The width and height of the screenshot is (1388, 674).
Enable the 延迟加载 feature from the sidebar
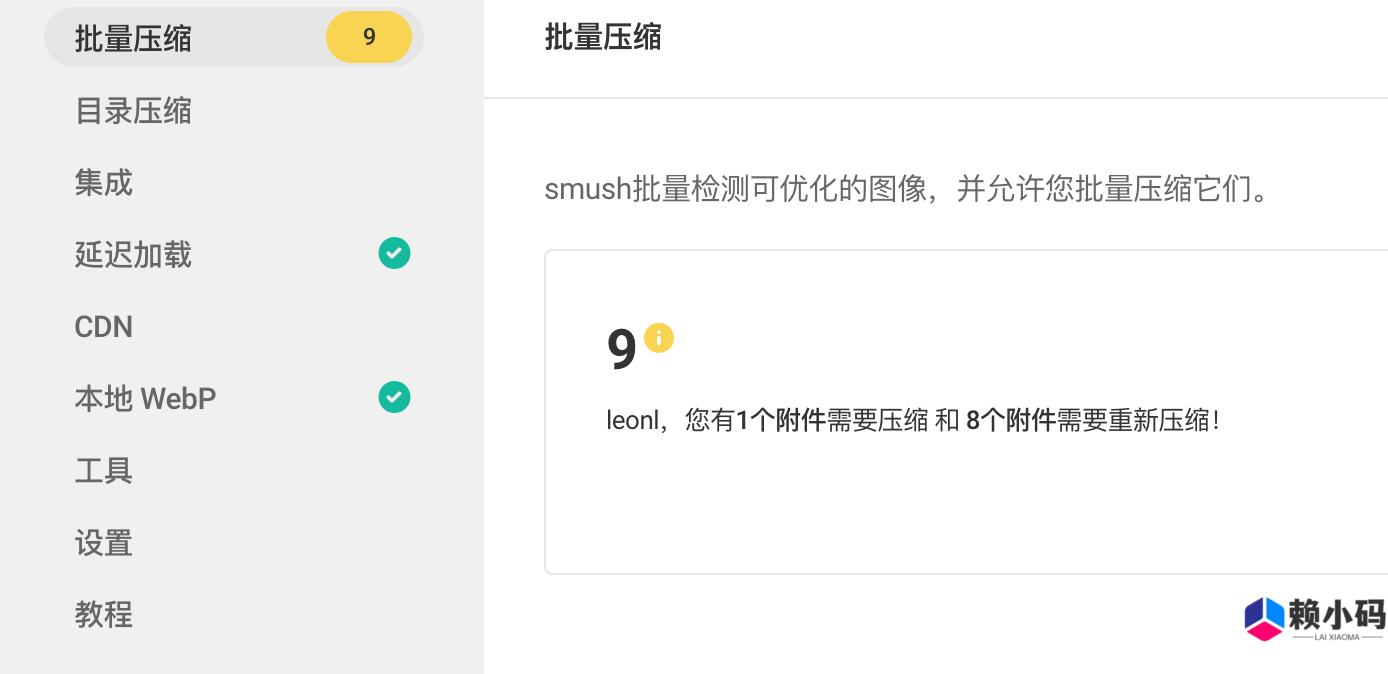pyautogui.click(x=131, y=255)
